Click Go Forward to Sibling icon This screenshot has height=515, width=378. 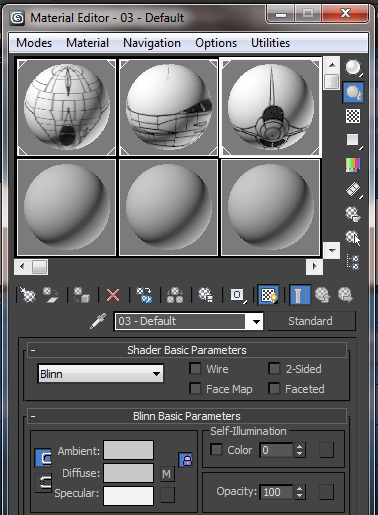345,295
